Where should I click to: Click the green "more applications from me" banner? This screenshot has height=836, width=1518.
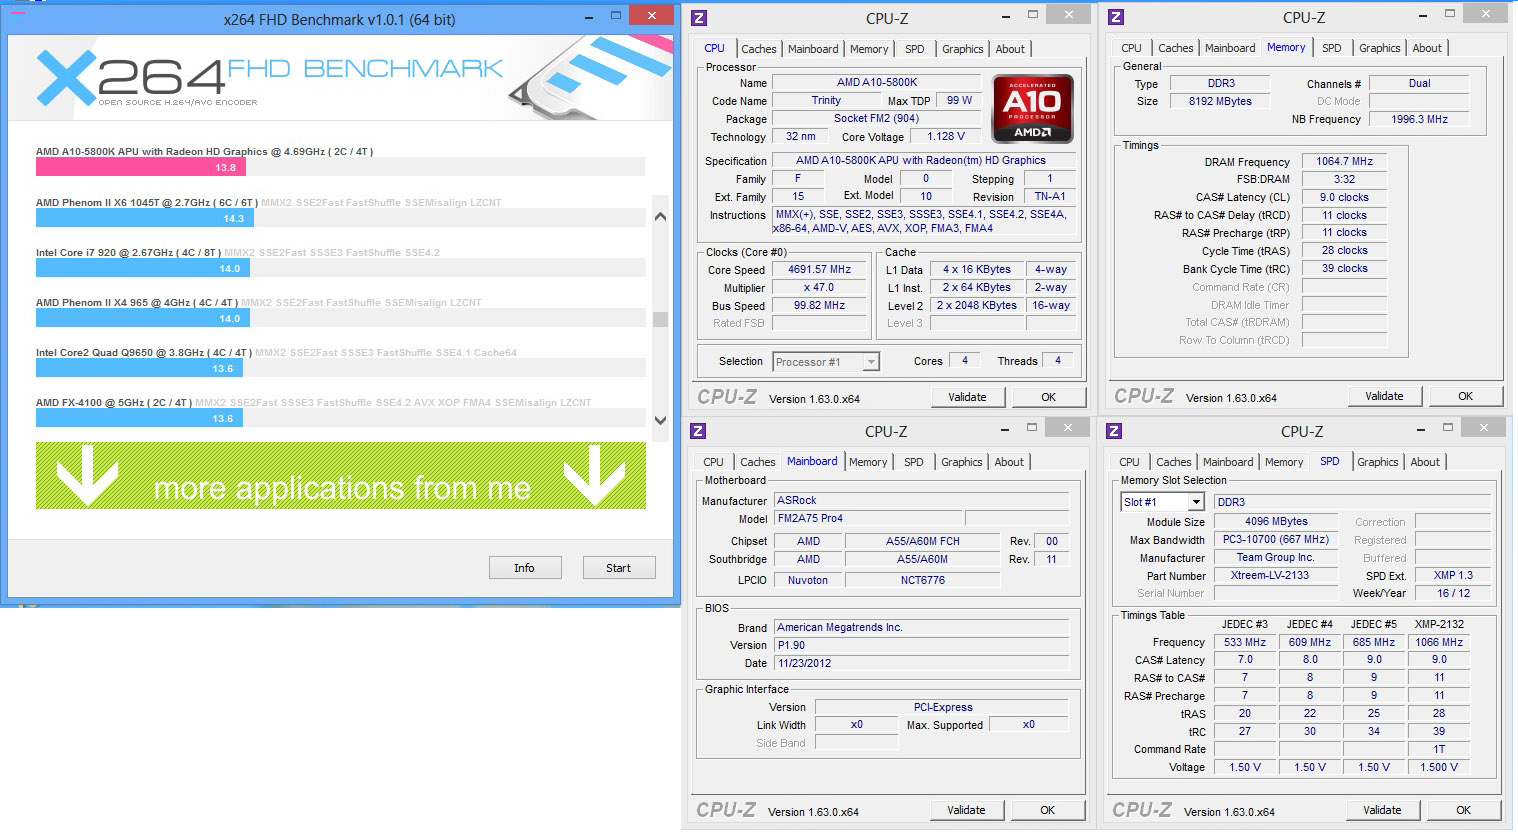341,476
